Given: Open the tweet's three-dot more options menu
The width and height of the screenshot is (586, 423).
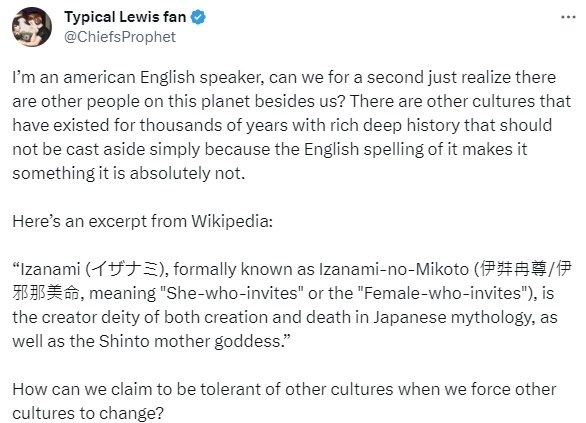Looking at the screenshot, I should tap(568, 17).
